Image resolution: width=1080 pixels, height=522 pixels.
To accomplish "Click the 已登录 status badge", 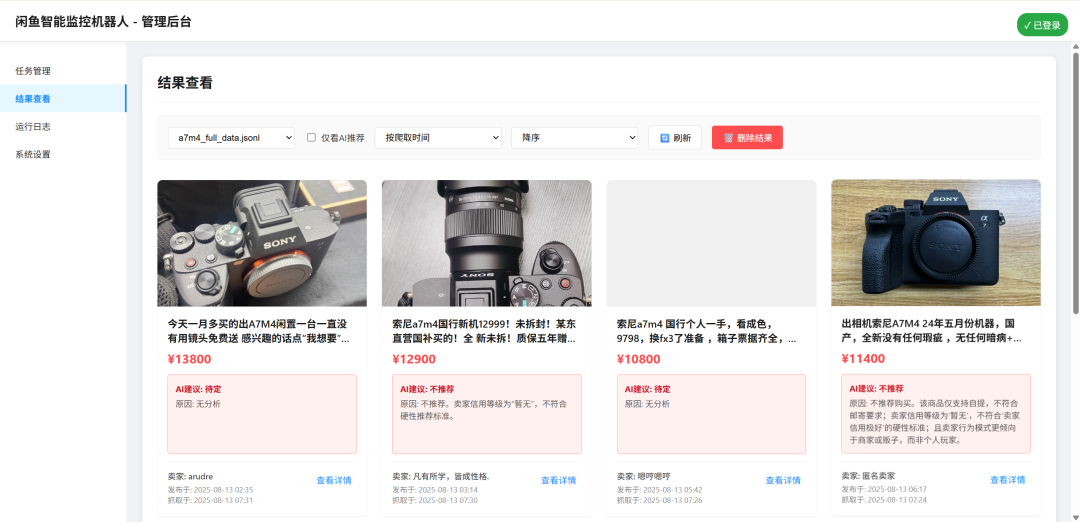I will coord(1042,25).
